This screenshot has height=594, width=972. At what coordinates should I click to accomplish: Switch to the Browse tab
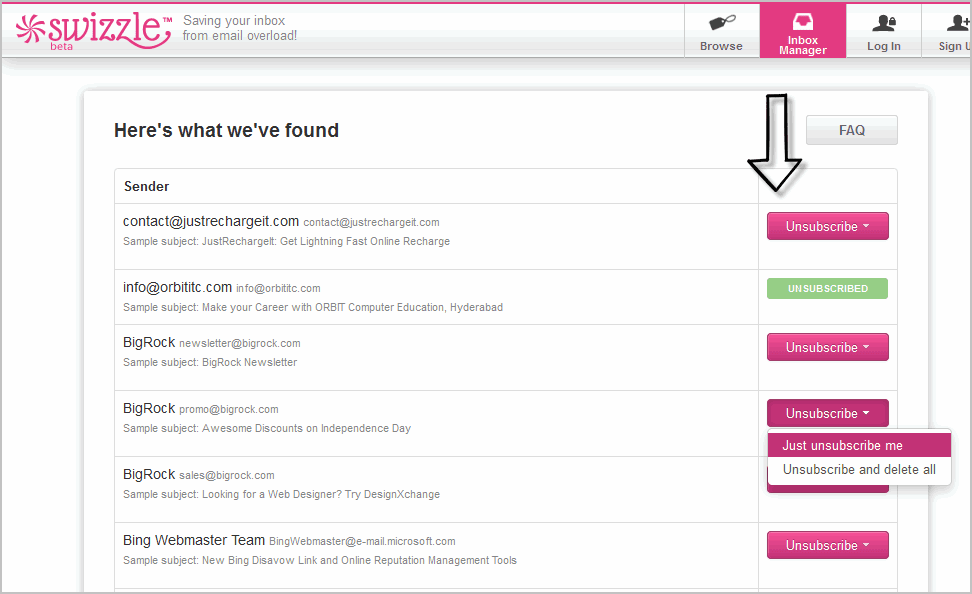pyautogui.click(x=722, y=45)
